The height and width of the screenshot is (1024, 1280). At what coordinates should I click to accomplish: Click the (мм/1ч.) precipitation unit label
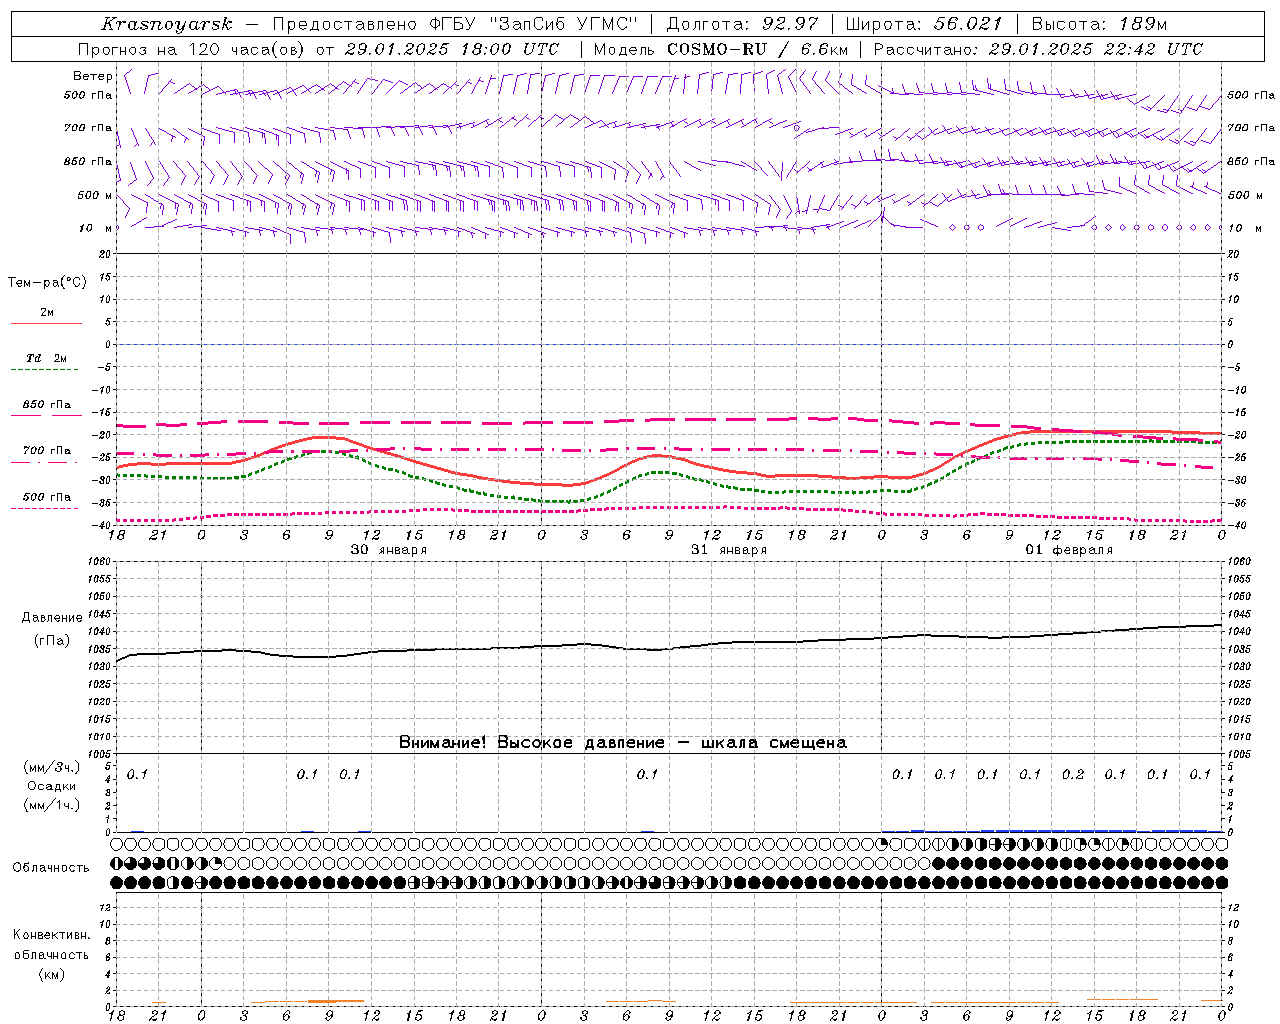click(52, 805)
